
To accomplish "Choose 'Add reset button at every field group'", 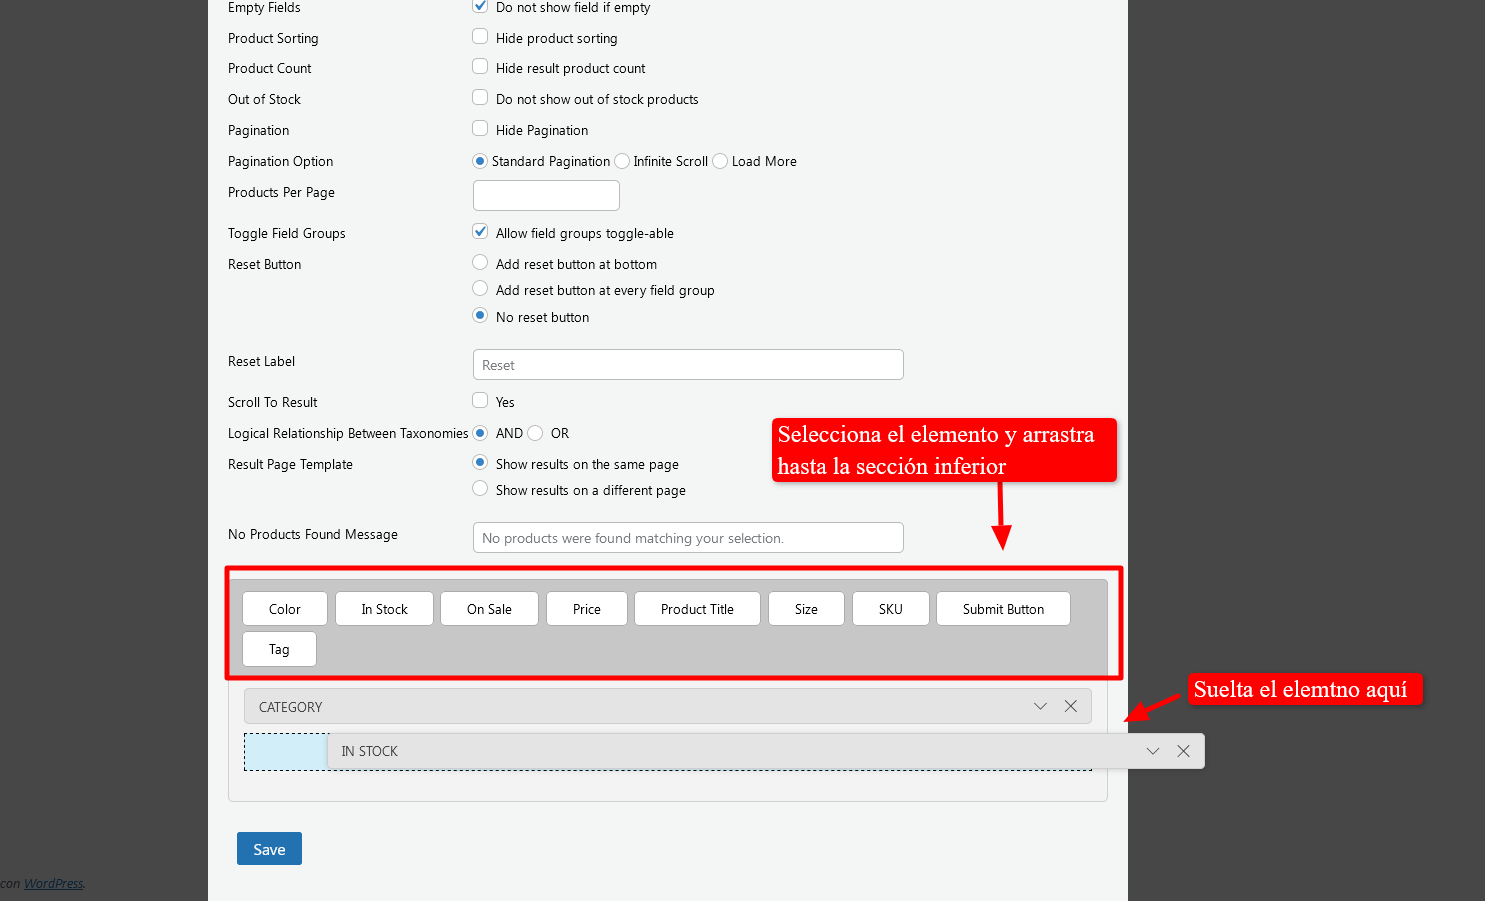I will pyautogui.click(x=480, y=288).
